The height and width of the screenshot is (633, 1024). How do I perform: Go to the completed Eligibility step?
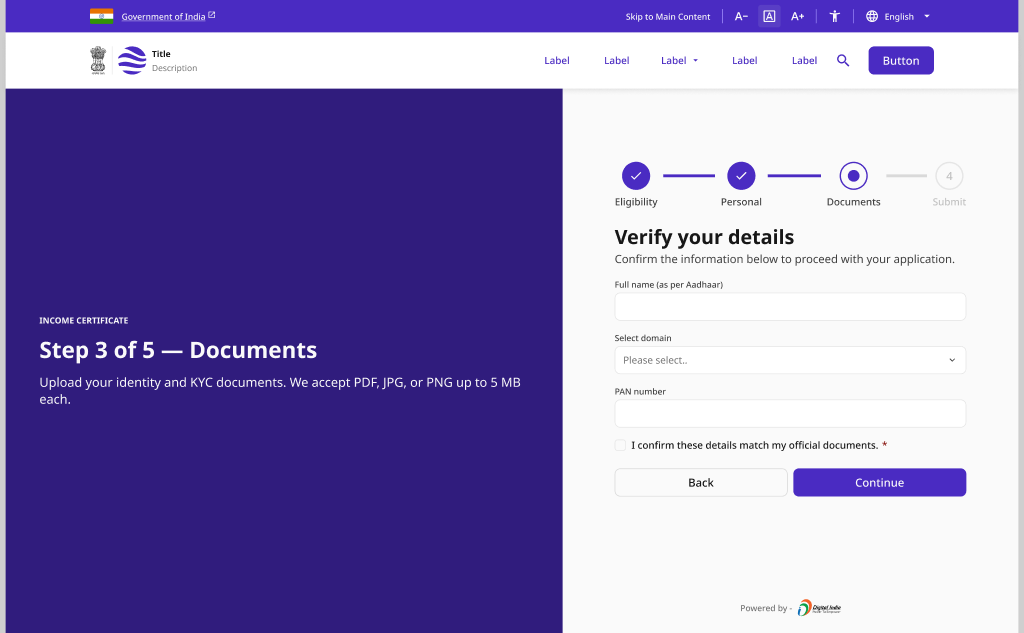(x=635, y=176)
